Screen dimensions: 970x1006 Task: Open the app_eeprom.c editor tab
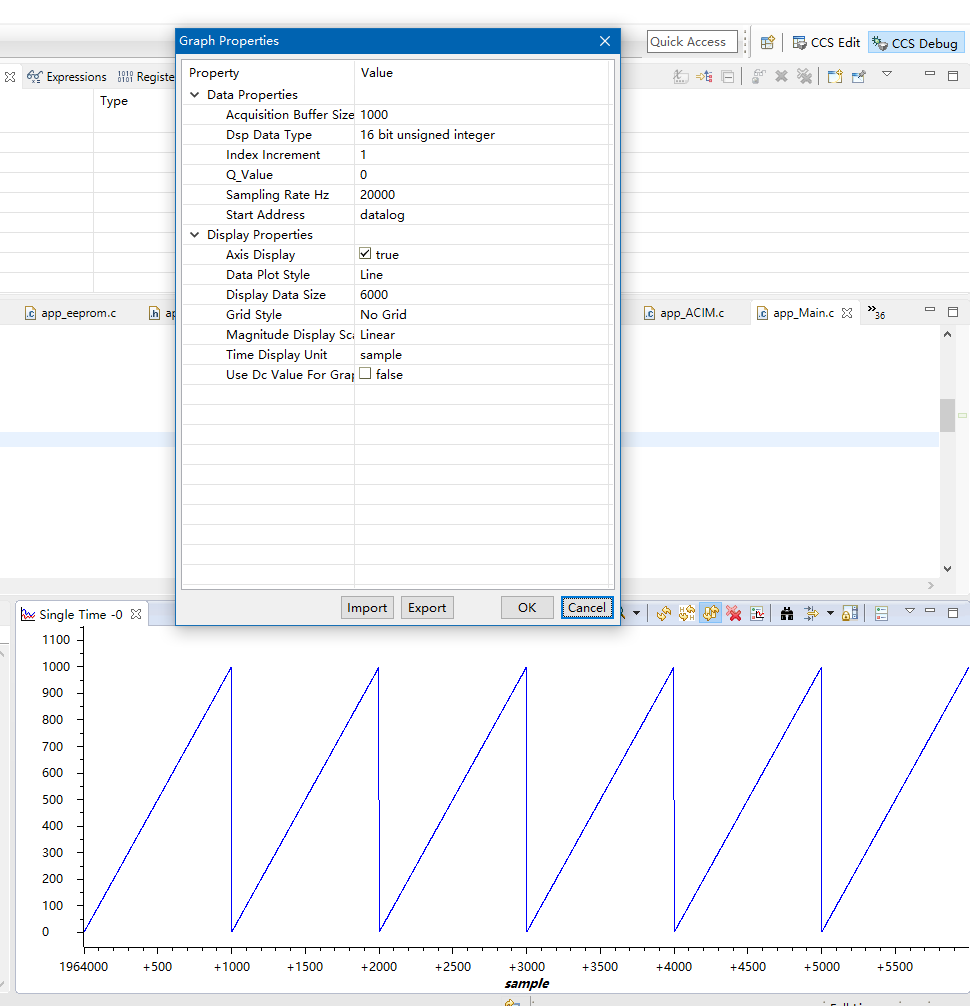click(x=71, y=313)
